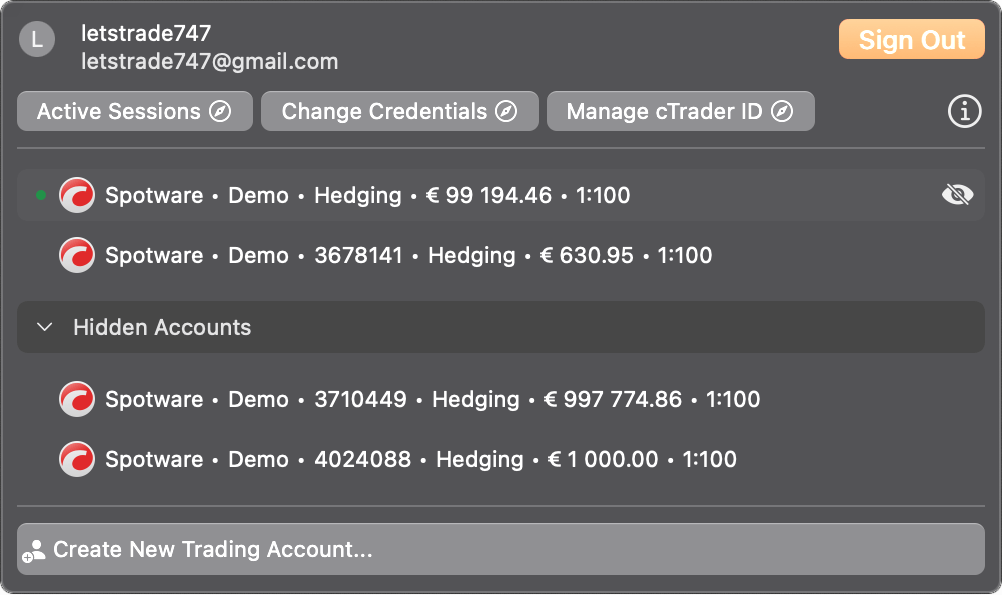Click the letstrade747@gmail.com email text
Image resolution: width=1002 pixels, height=595 pixels.
tap(210, 61)
